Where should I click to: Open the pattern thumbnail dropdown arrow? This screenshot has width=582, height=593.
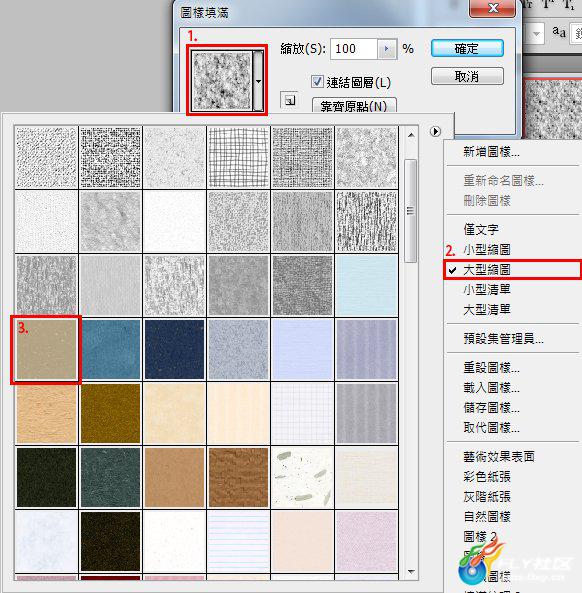(258, 81)
